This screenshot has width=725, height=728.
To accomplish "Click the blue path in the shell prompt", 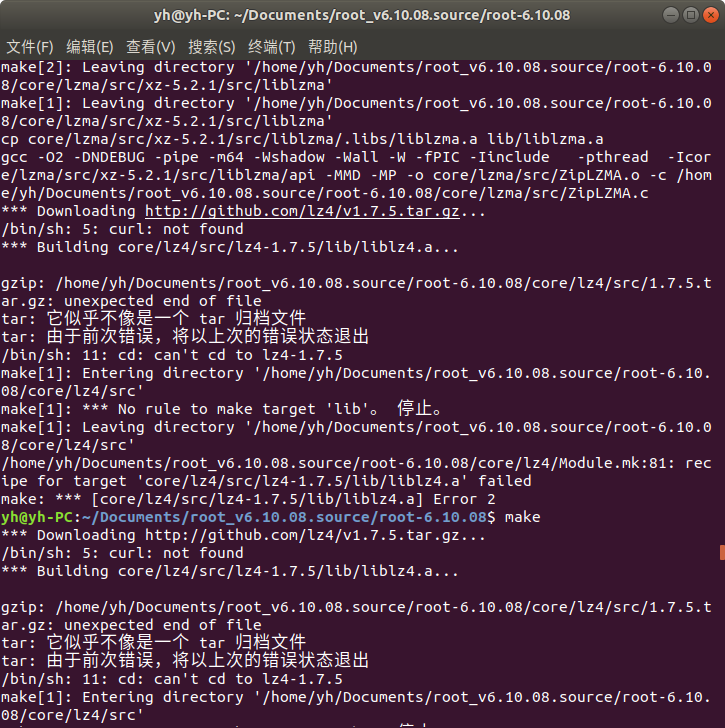I will pos(284,517).
